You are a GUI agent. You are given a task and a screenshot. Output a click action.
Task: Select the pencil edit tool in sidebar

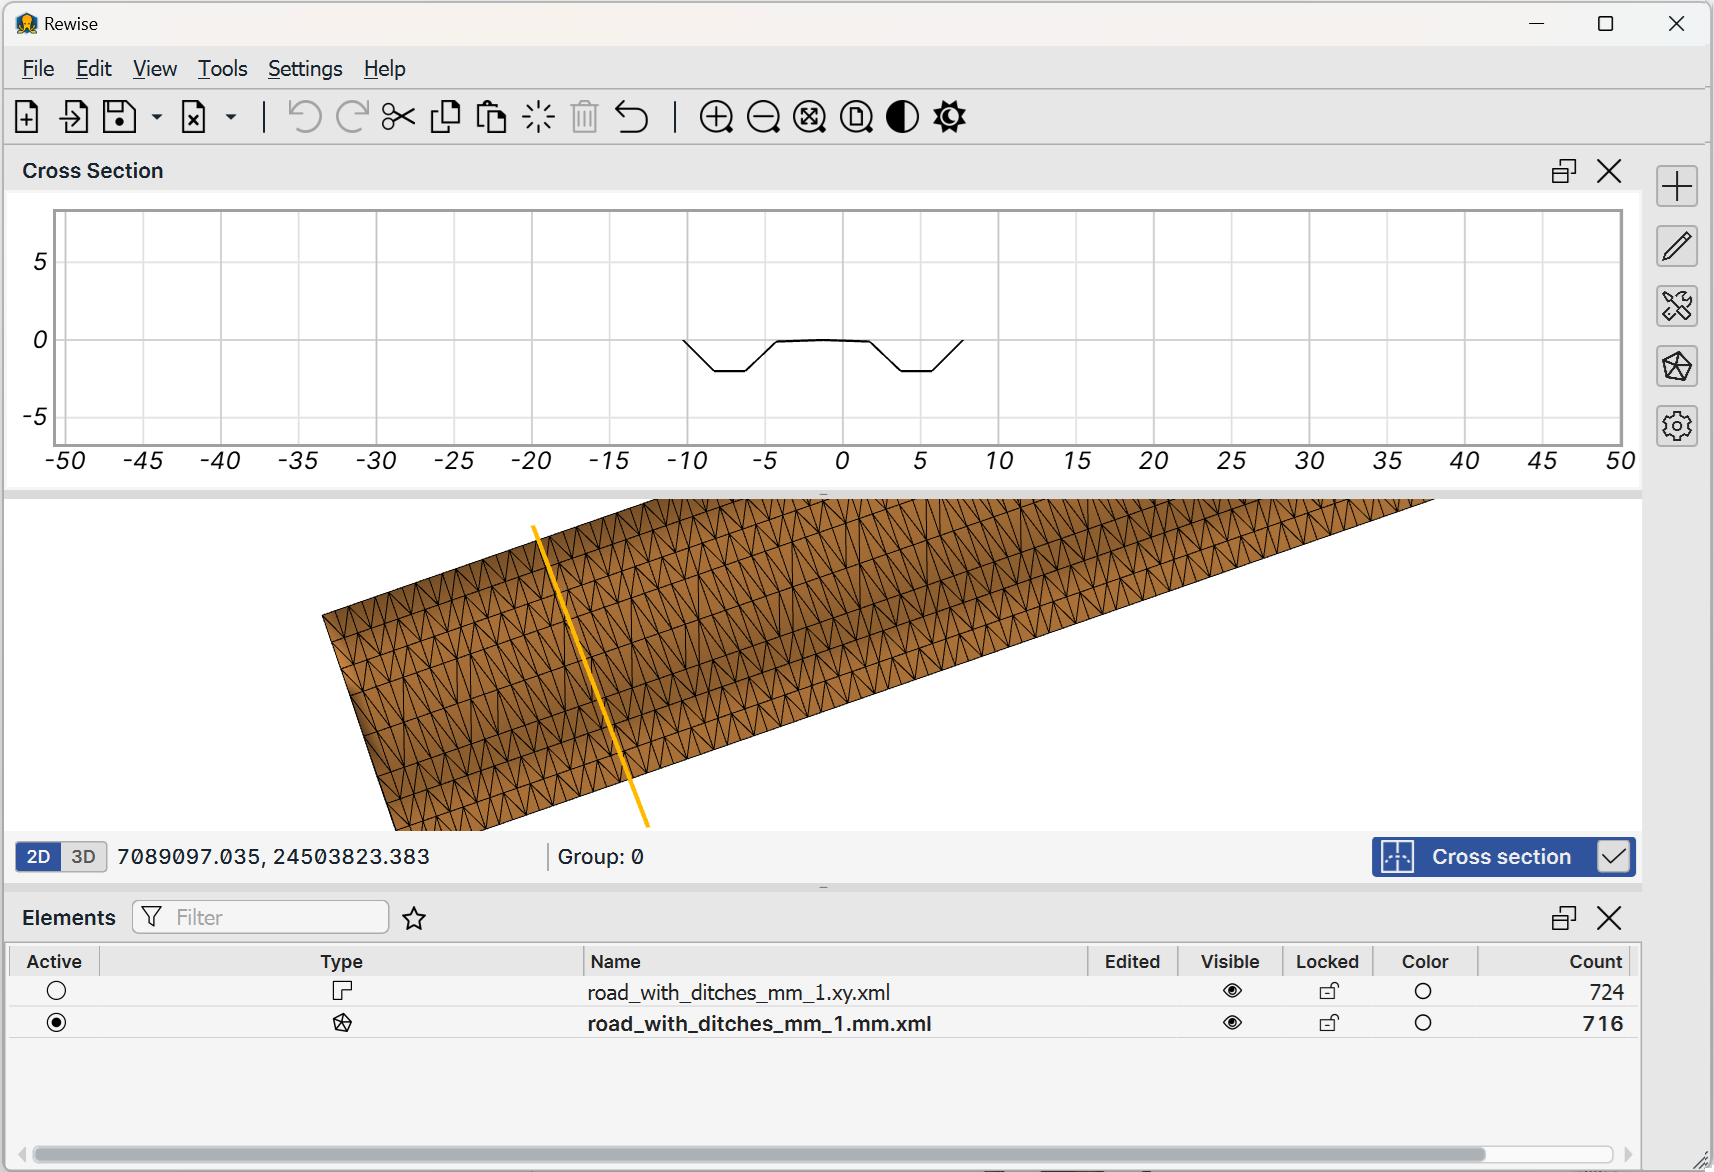click(x=1677, y=246)
